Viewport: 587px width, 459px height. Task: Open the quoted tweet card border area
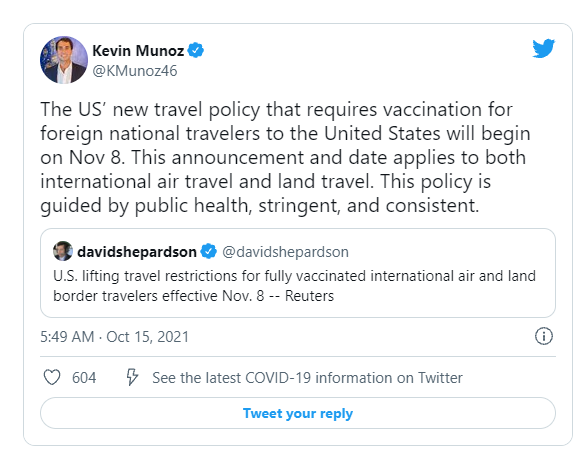point(298,273)
